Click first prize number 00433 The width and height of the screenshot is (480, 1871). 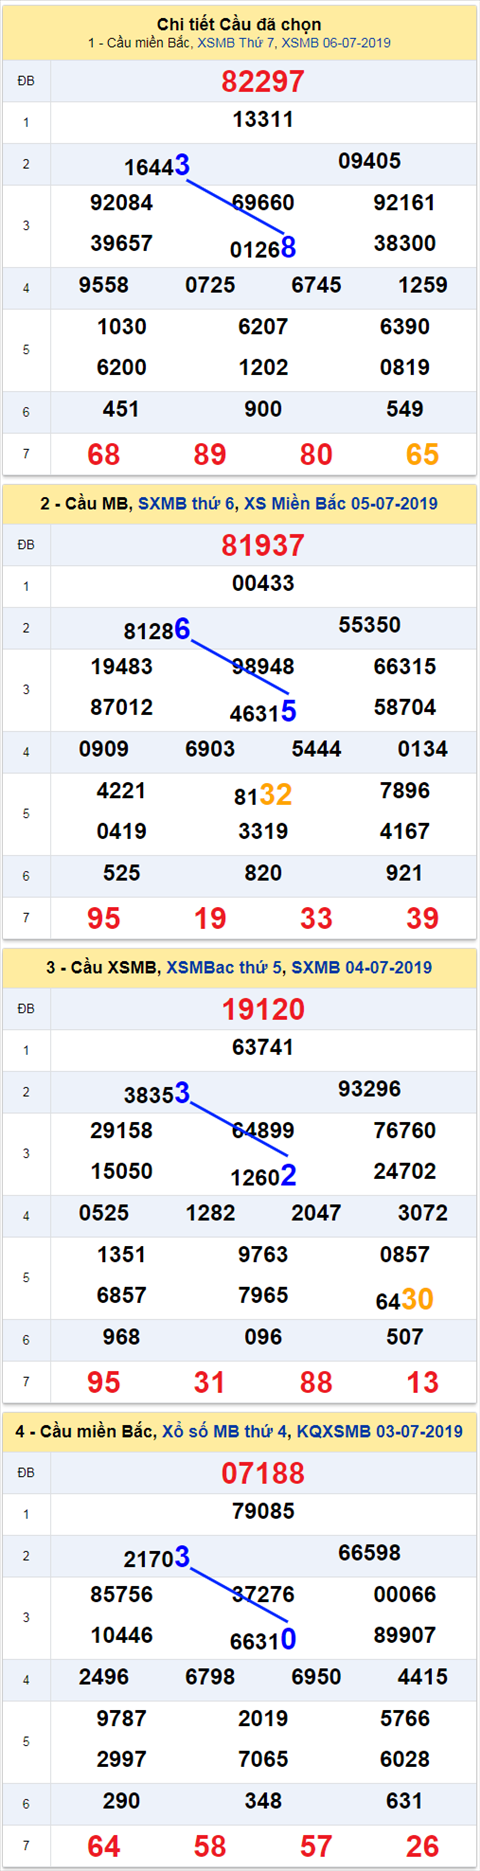pyautogui.click(x=263, y=584)
